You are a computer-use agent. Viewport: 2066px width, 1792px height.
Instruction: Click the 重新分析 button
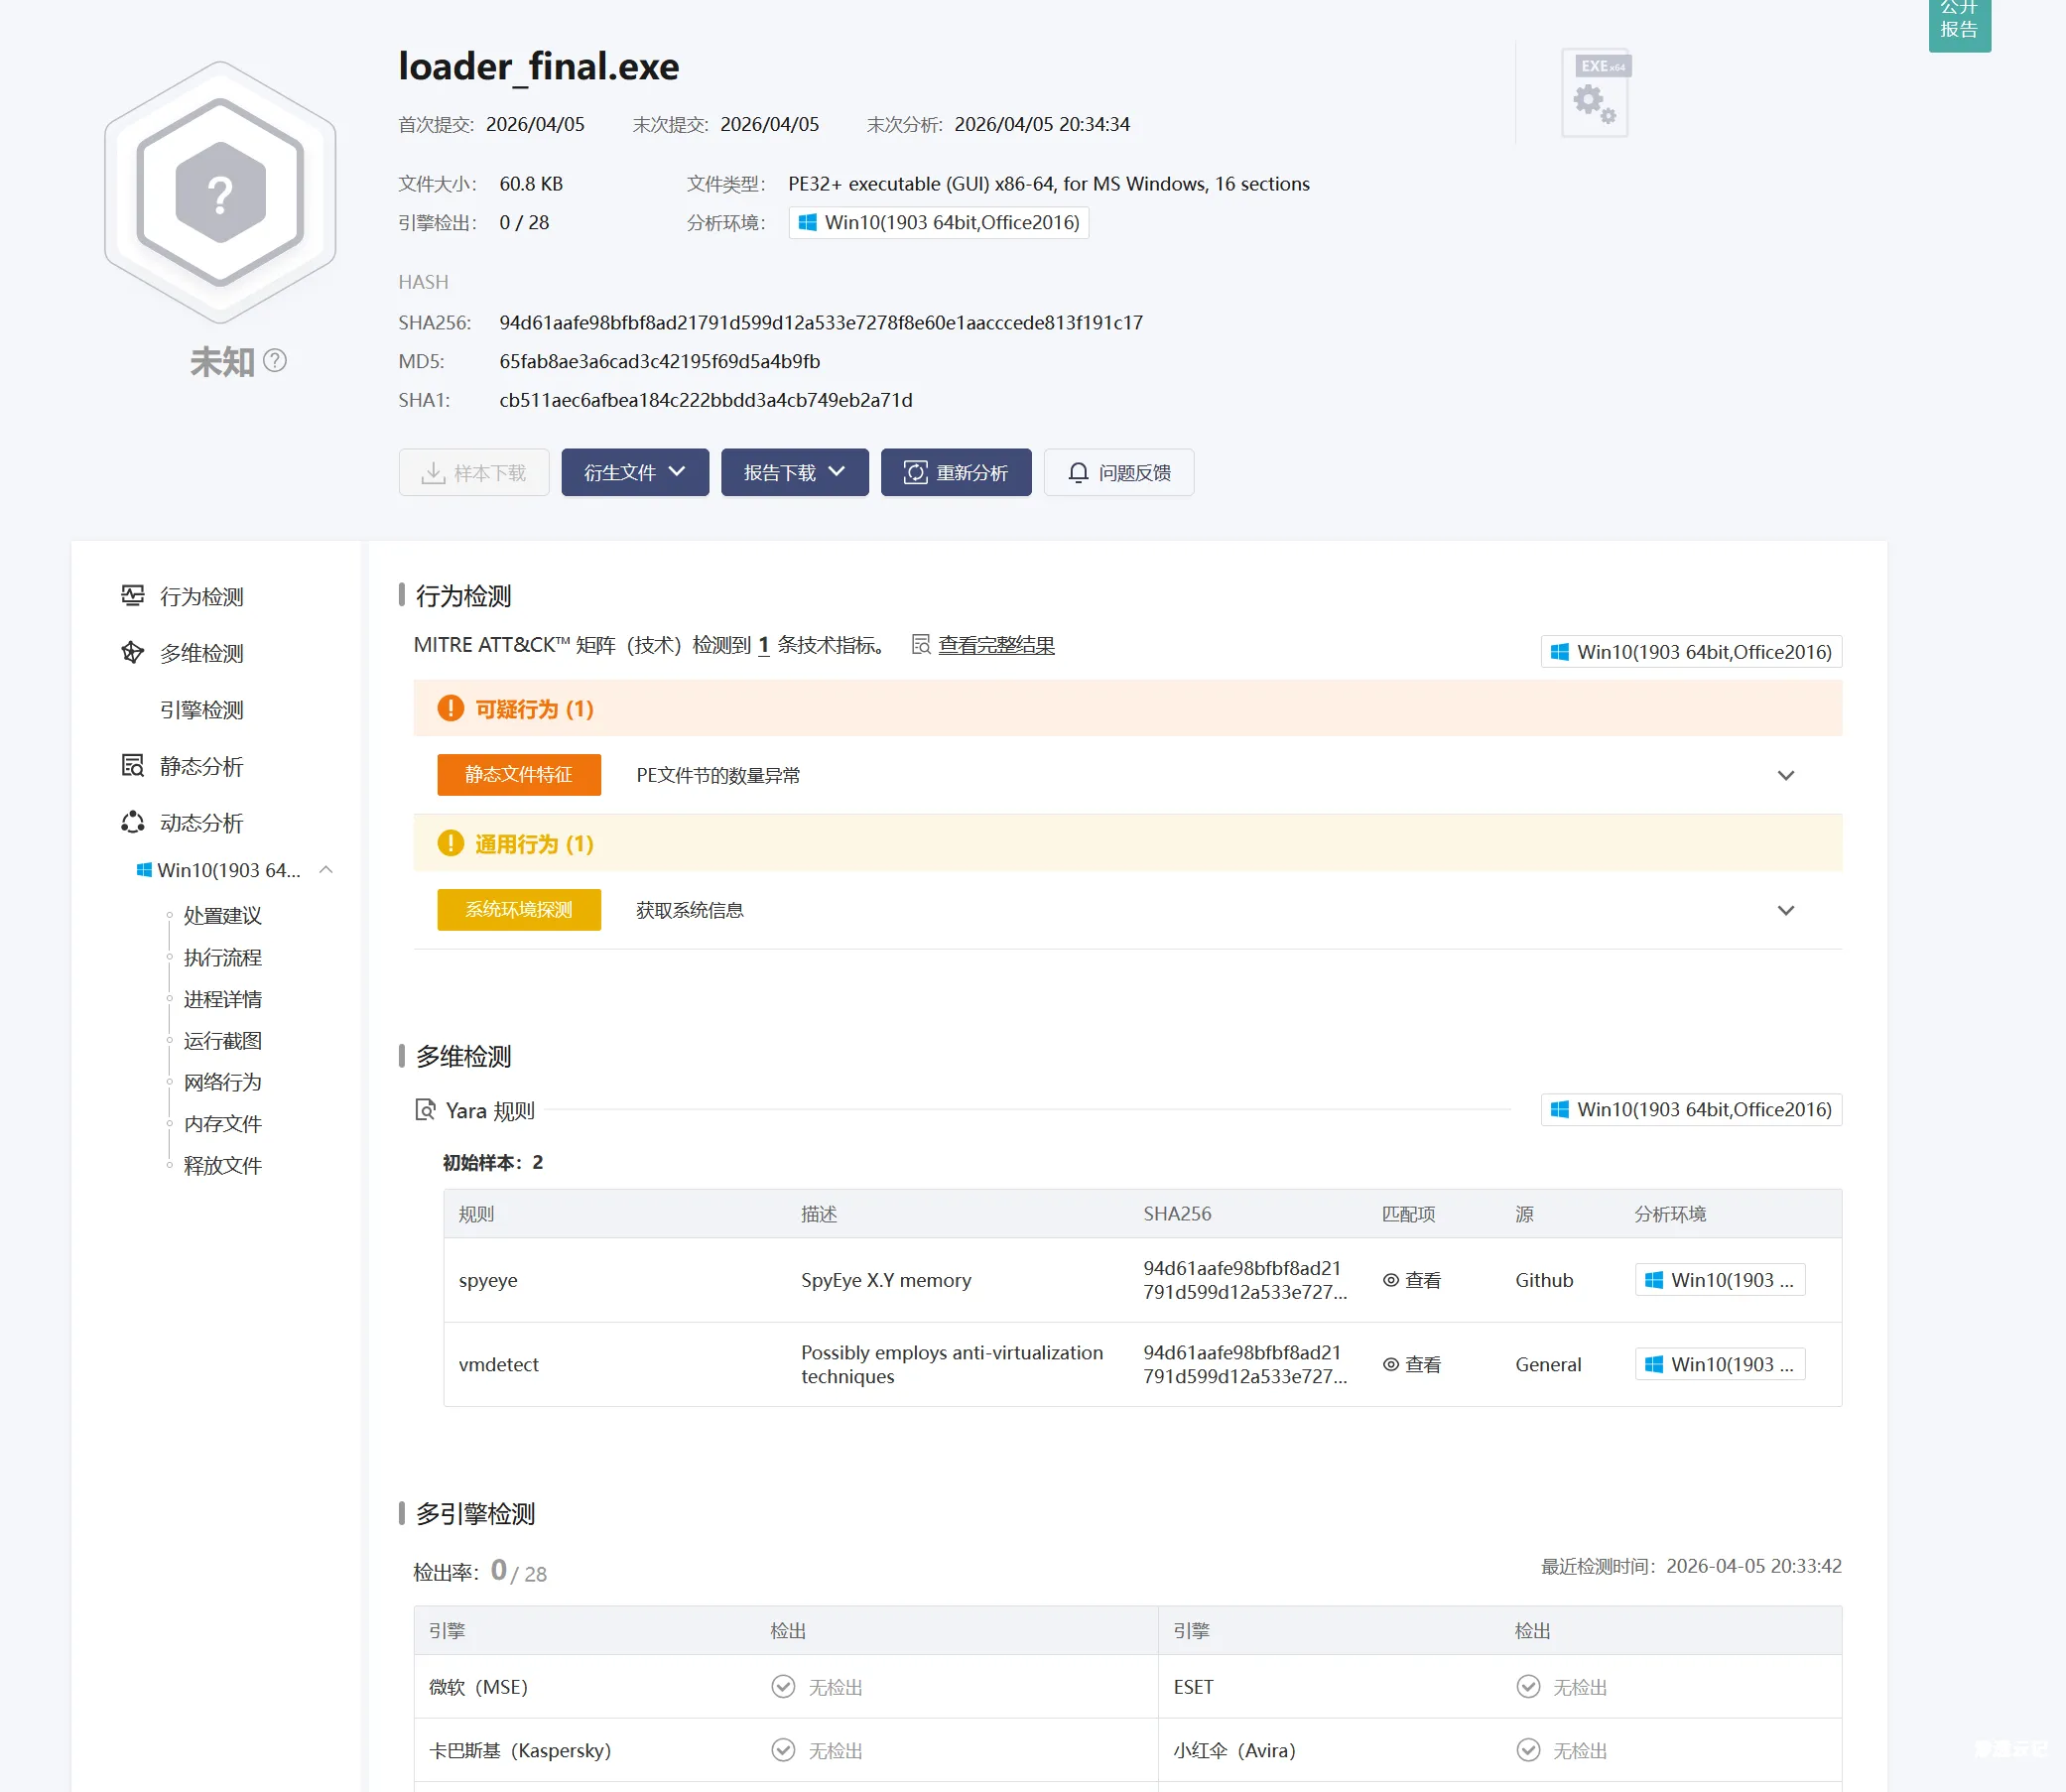pyautogui.click(x=955, y=472)
